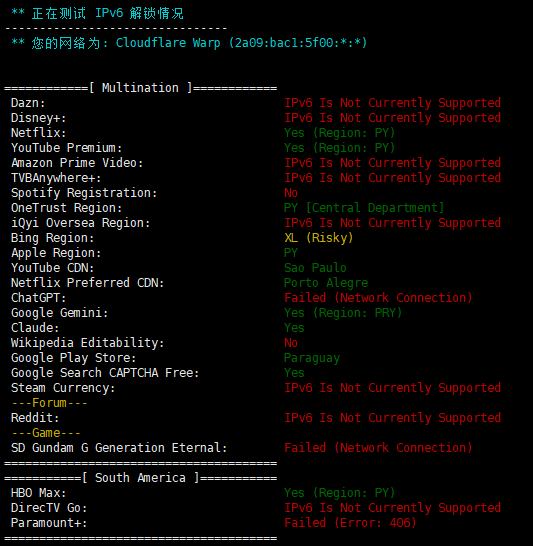Click the '---Game---' subsection heading

46,433
